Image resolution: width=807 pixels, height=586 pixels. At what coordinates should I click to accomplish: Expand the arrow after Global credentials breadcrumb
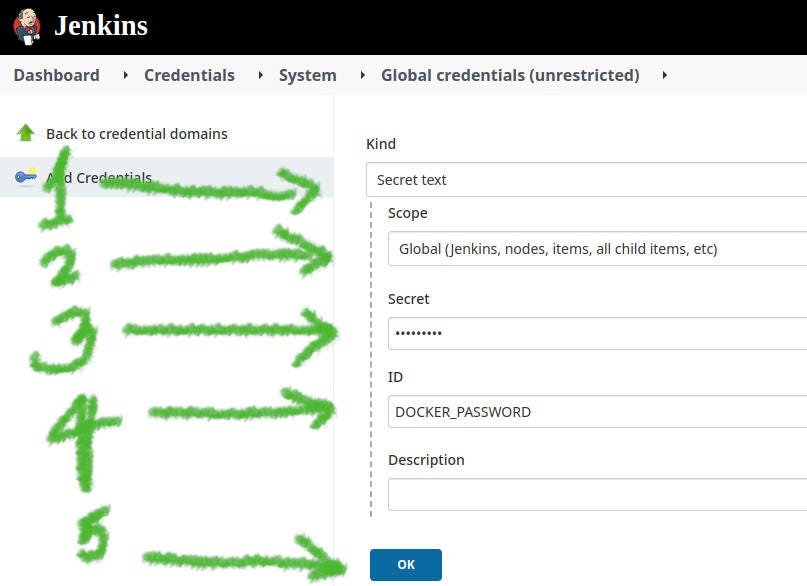tap(664, 75)
